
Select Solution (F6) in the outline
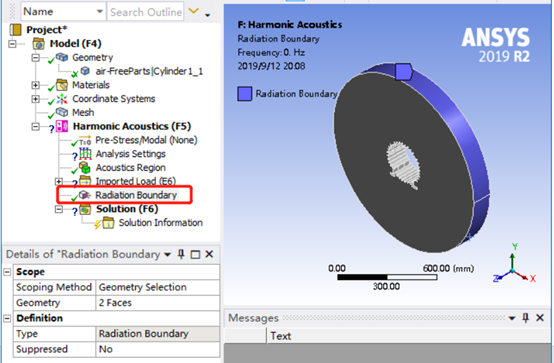[127, 209]
